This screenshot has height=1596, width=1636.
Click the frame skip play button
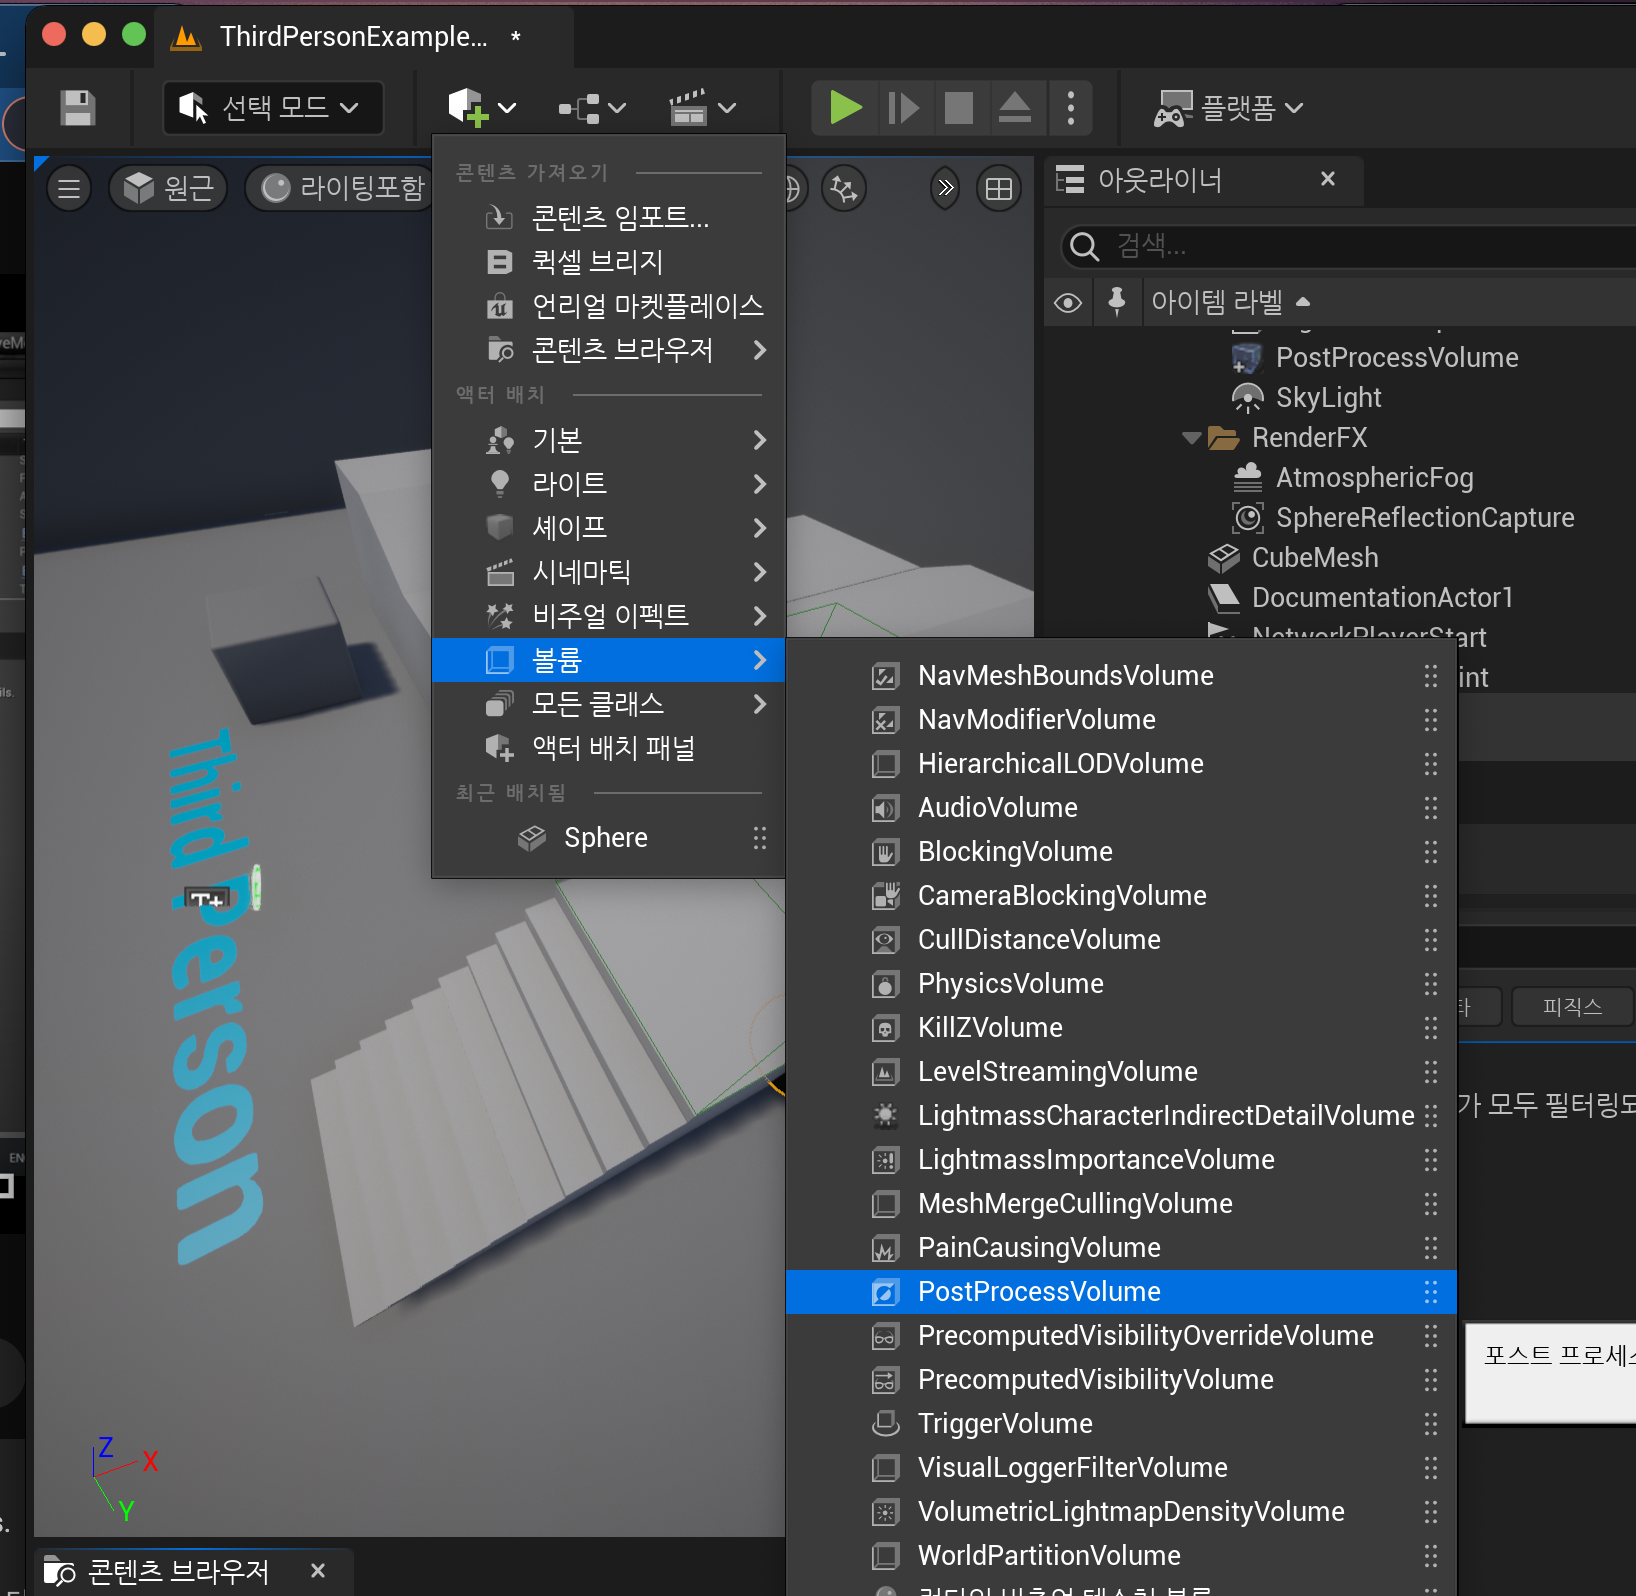click(903, 107)
